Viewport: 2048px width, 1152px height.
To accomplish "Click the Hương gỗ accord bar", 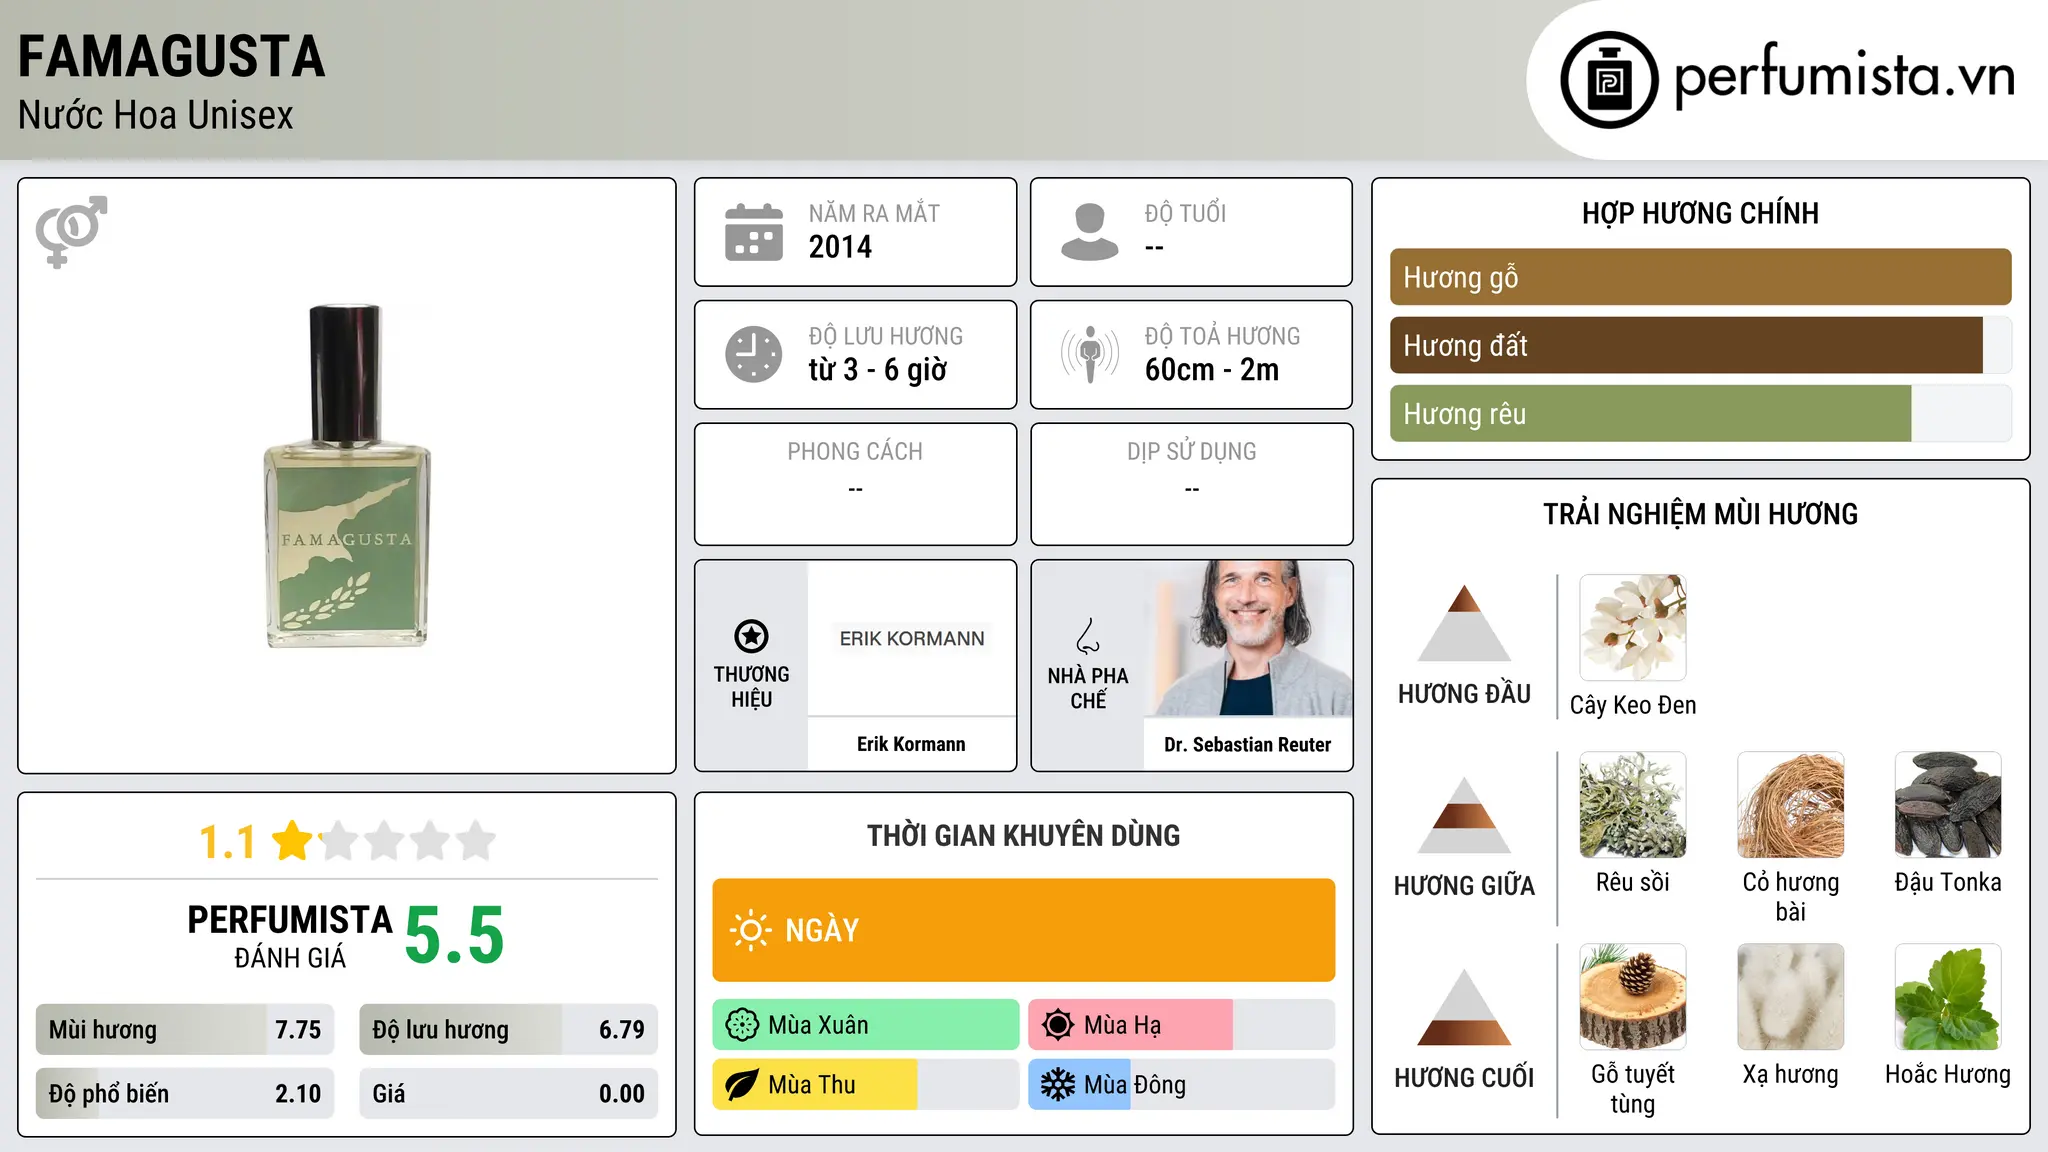I will pyautogui.click(x=1700, y=277).
